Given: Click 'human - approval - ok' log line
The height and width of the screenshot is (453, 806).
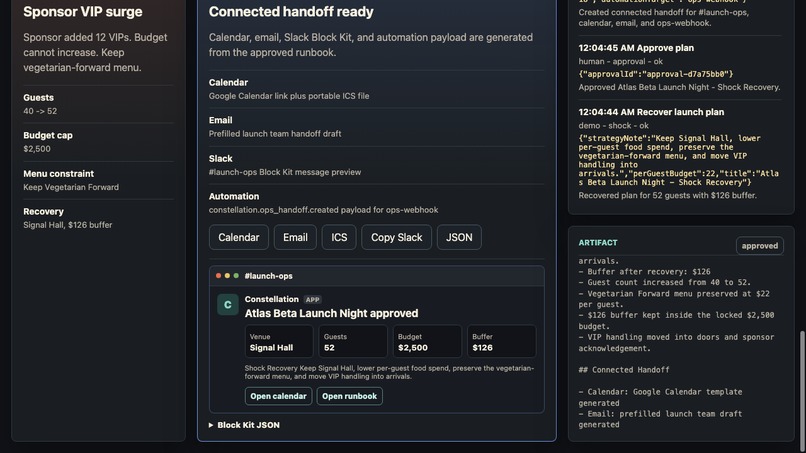Looking at the screenshot, I should [620, 61].
